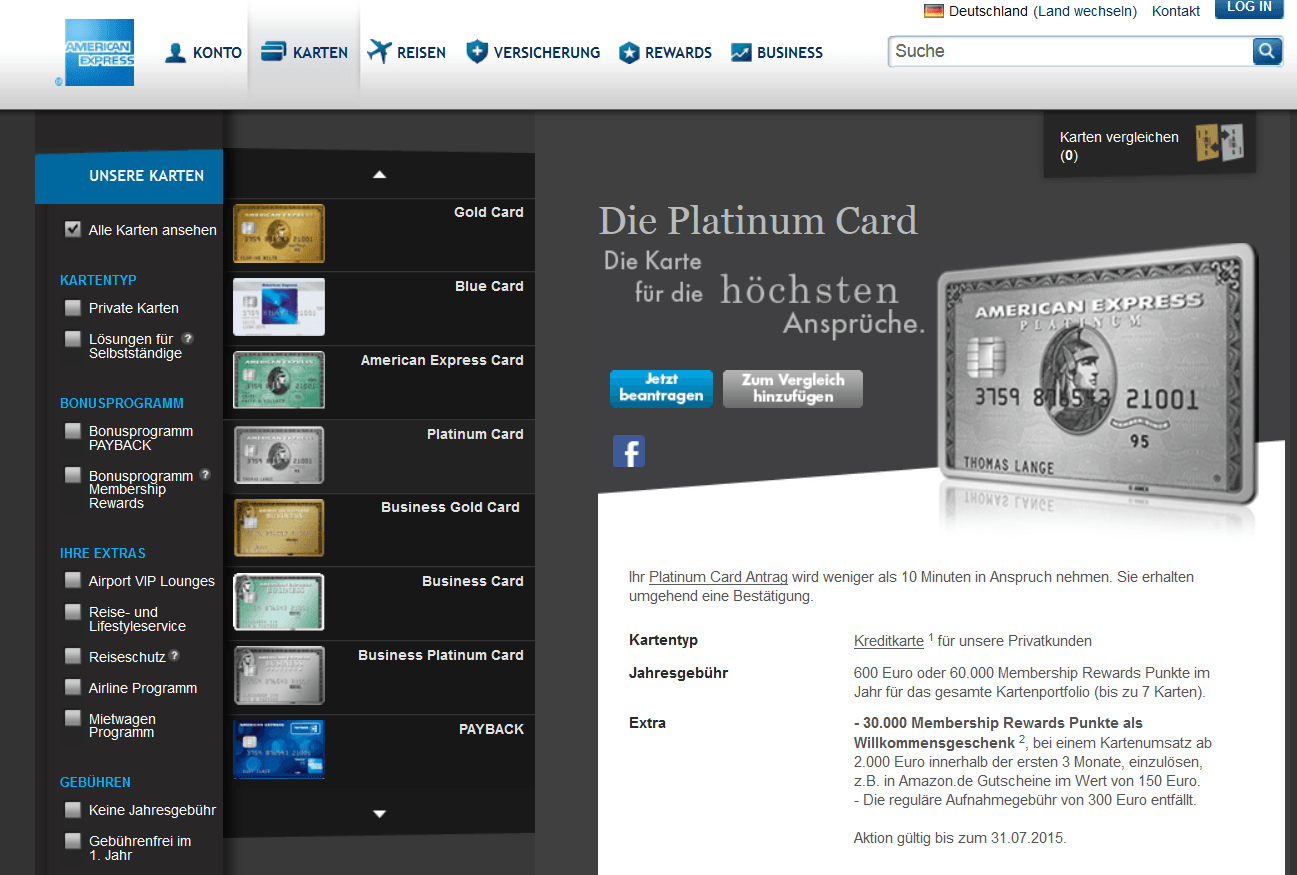Tick Reise- und Lifestyleservice checkbox
The height and width of the screenshot is (875, 1297).
point(72,611)
